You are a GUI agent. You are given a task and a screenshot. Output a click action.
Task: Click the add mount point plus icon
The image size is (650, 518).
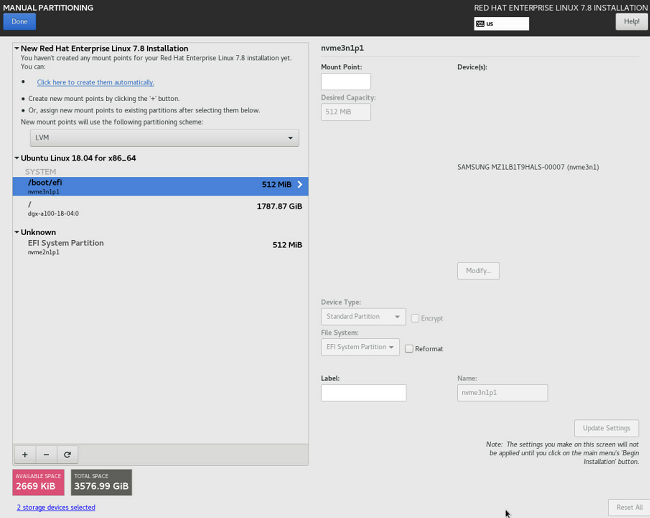25,453
